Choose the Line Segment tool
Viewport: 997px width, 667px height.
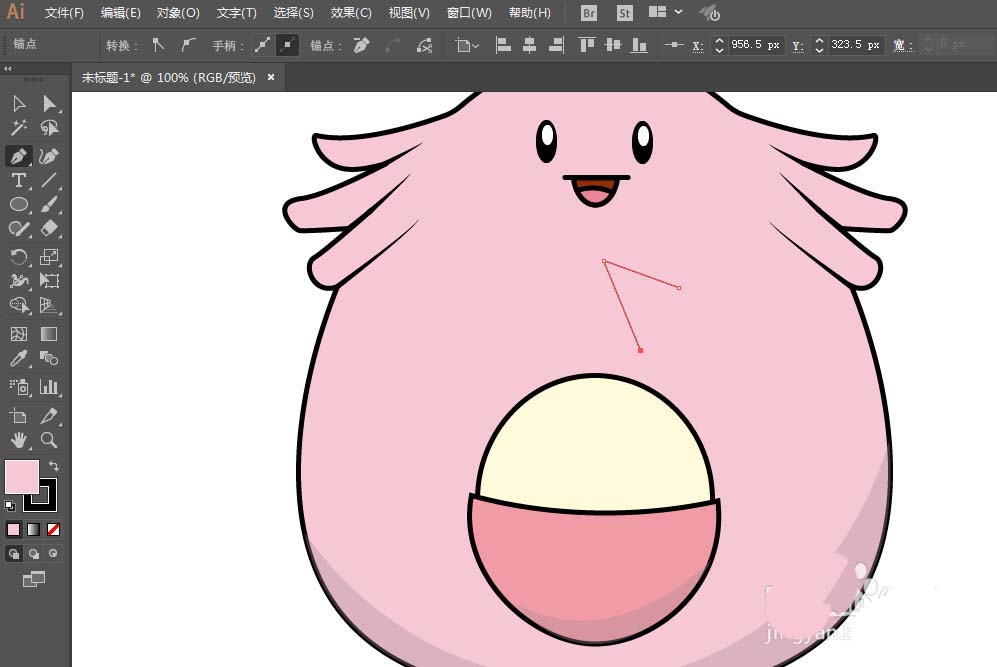click(x=49, y=181)
